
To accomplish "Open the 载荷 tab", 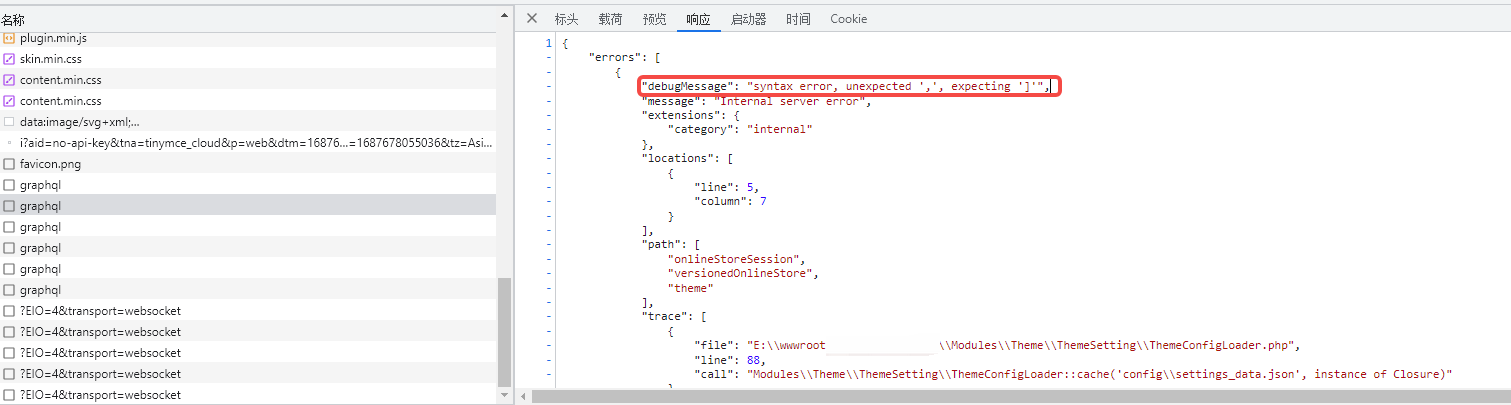I will point(610,19).
